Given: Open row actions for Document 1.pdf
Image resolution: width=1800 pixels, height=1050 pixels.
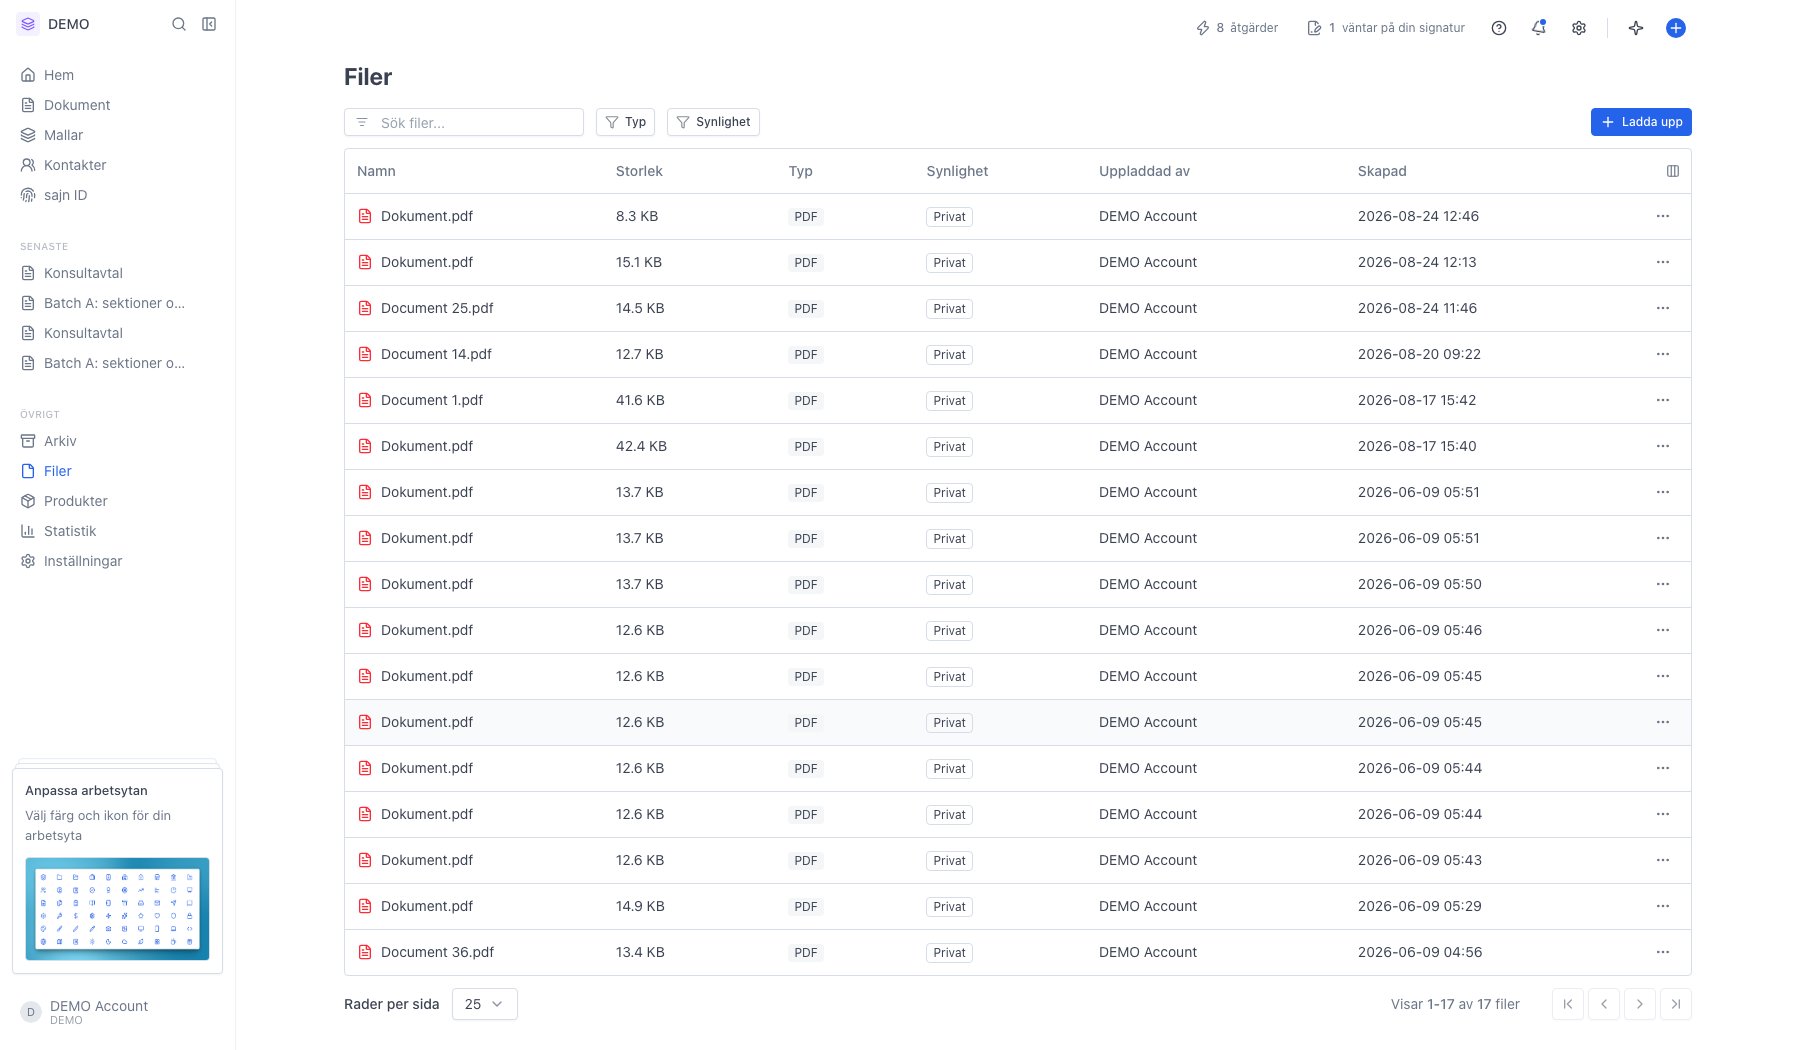Looking at the screenshot, I should pyautogui.click(x=1663, y=400).
